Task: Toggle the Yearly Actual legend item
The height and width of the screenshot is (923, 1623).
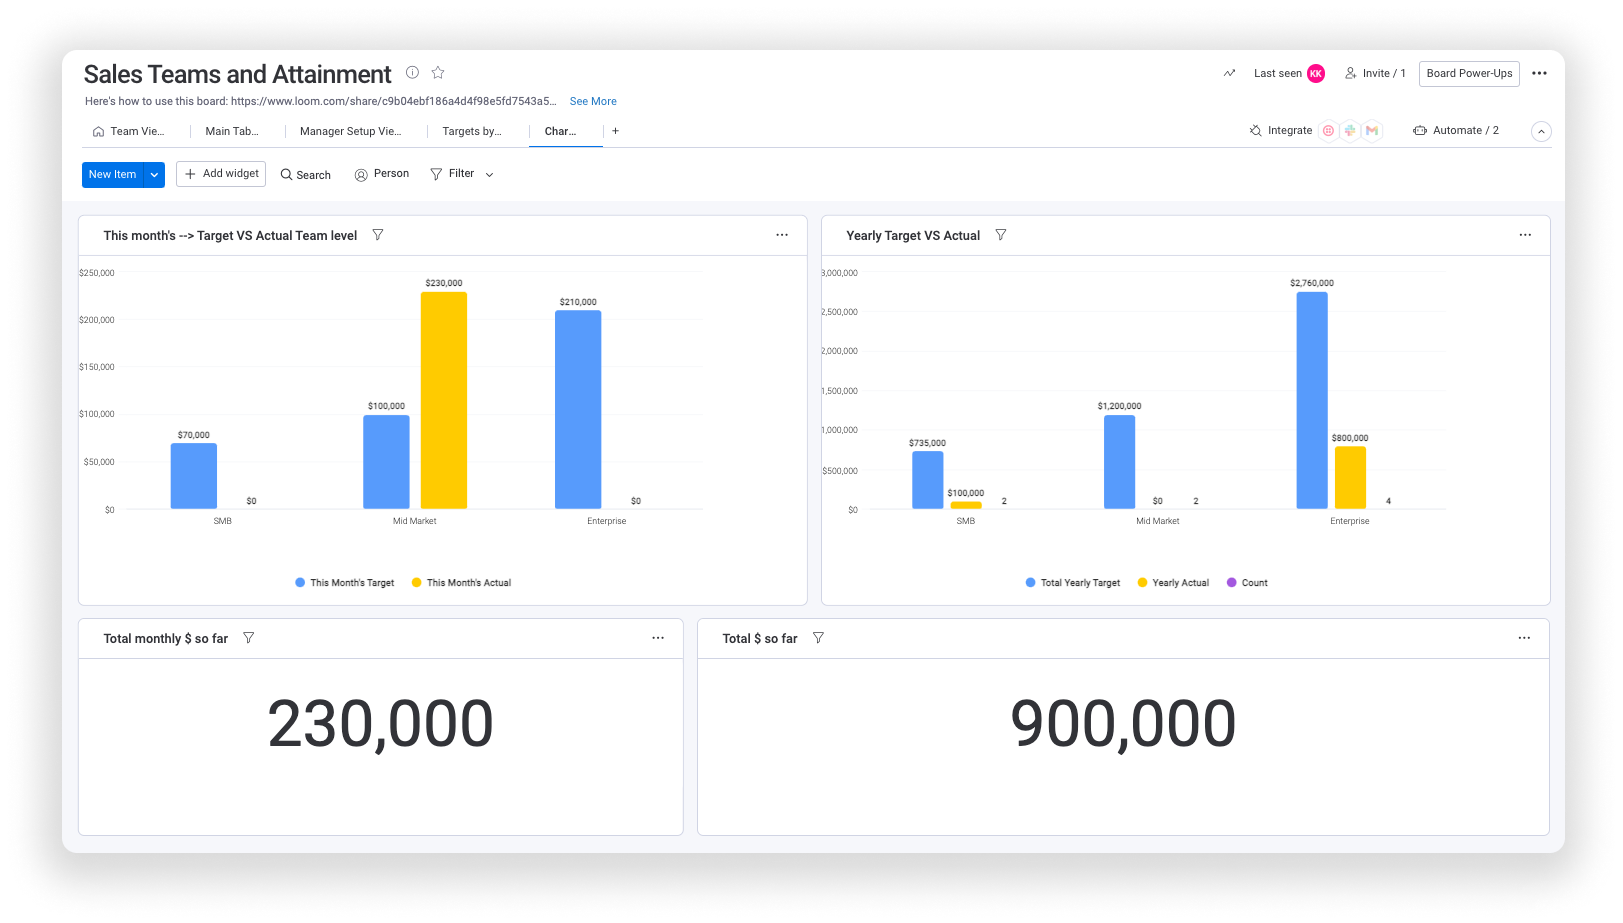Action: 1173,582
